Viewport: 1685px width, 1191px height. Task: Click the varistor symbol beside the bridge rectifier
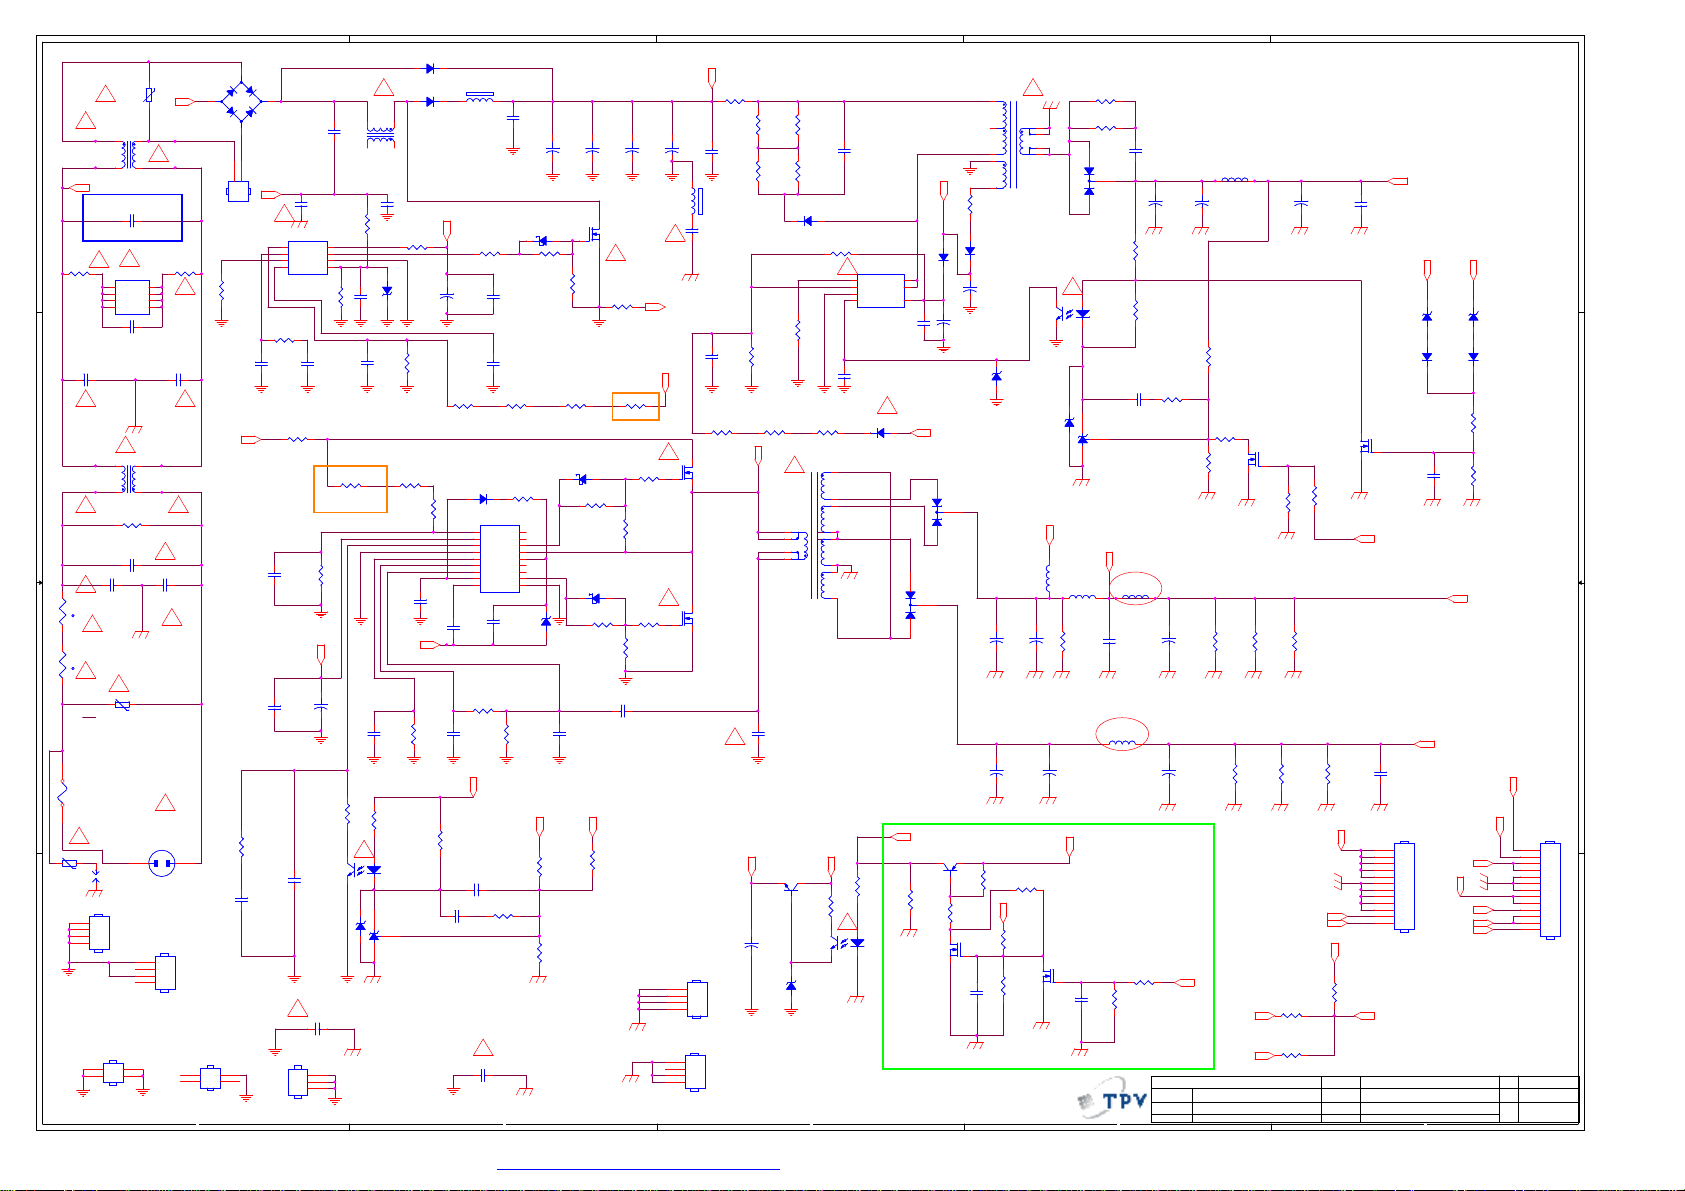(x=149, y=95)
